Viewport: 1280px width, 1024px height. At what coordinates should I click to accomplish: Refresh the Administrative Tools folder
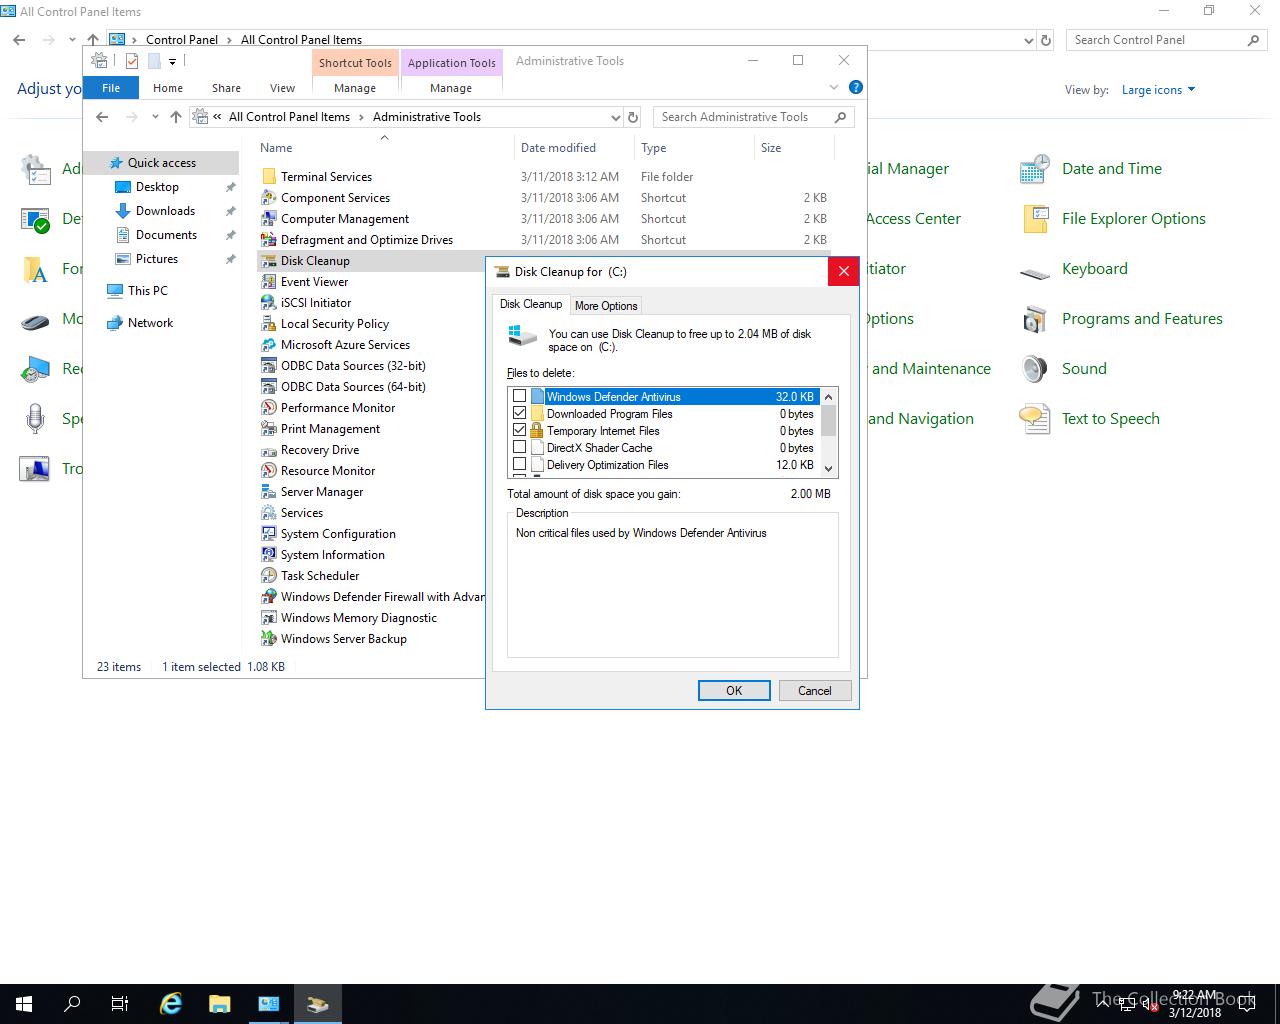632,117
